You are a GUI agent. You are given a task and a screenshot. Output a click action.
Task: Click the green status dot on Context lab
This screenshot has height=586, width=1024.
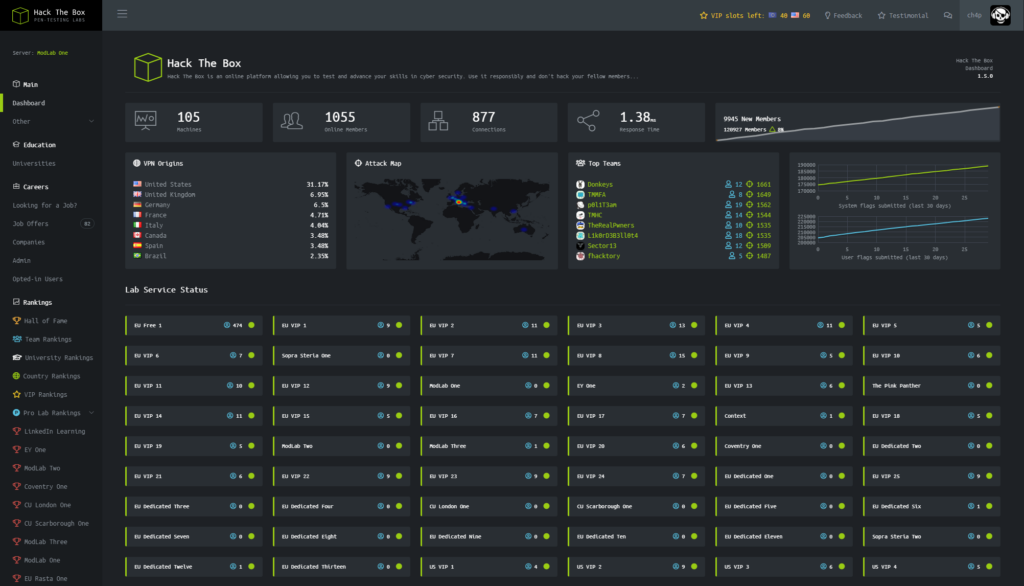point(841,415)
